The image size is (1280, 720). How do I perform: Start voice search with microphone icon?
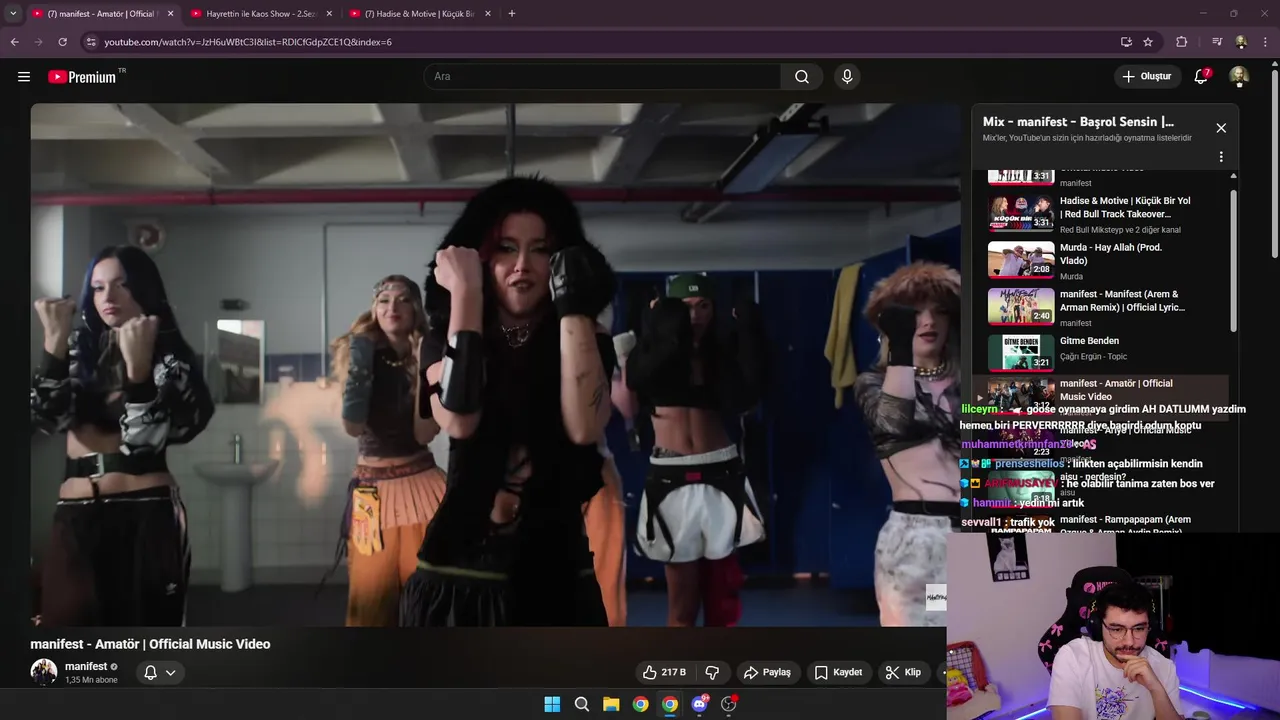[847, 77]
